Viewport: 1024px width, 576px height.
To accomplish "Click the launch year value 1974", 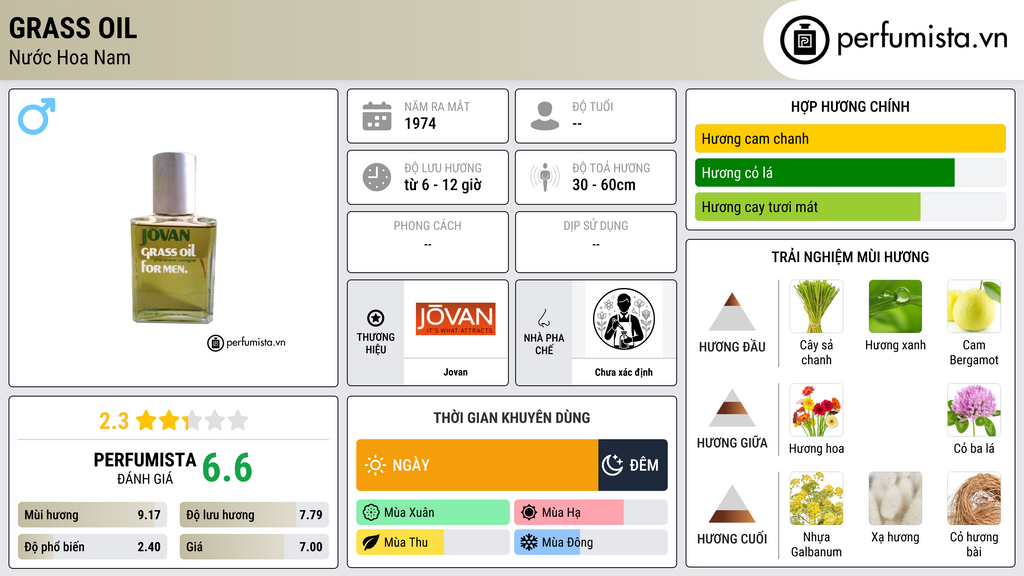I will click(420, 123).
